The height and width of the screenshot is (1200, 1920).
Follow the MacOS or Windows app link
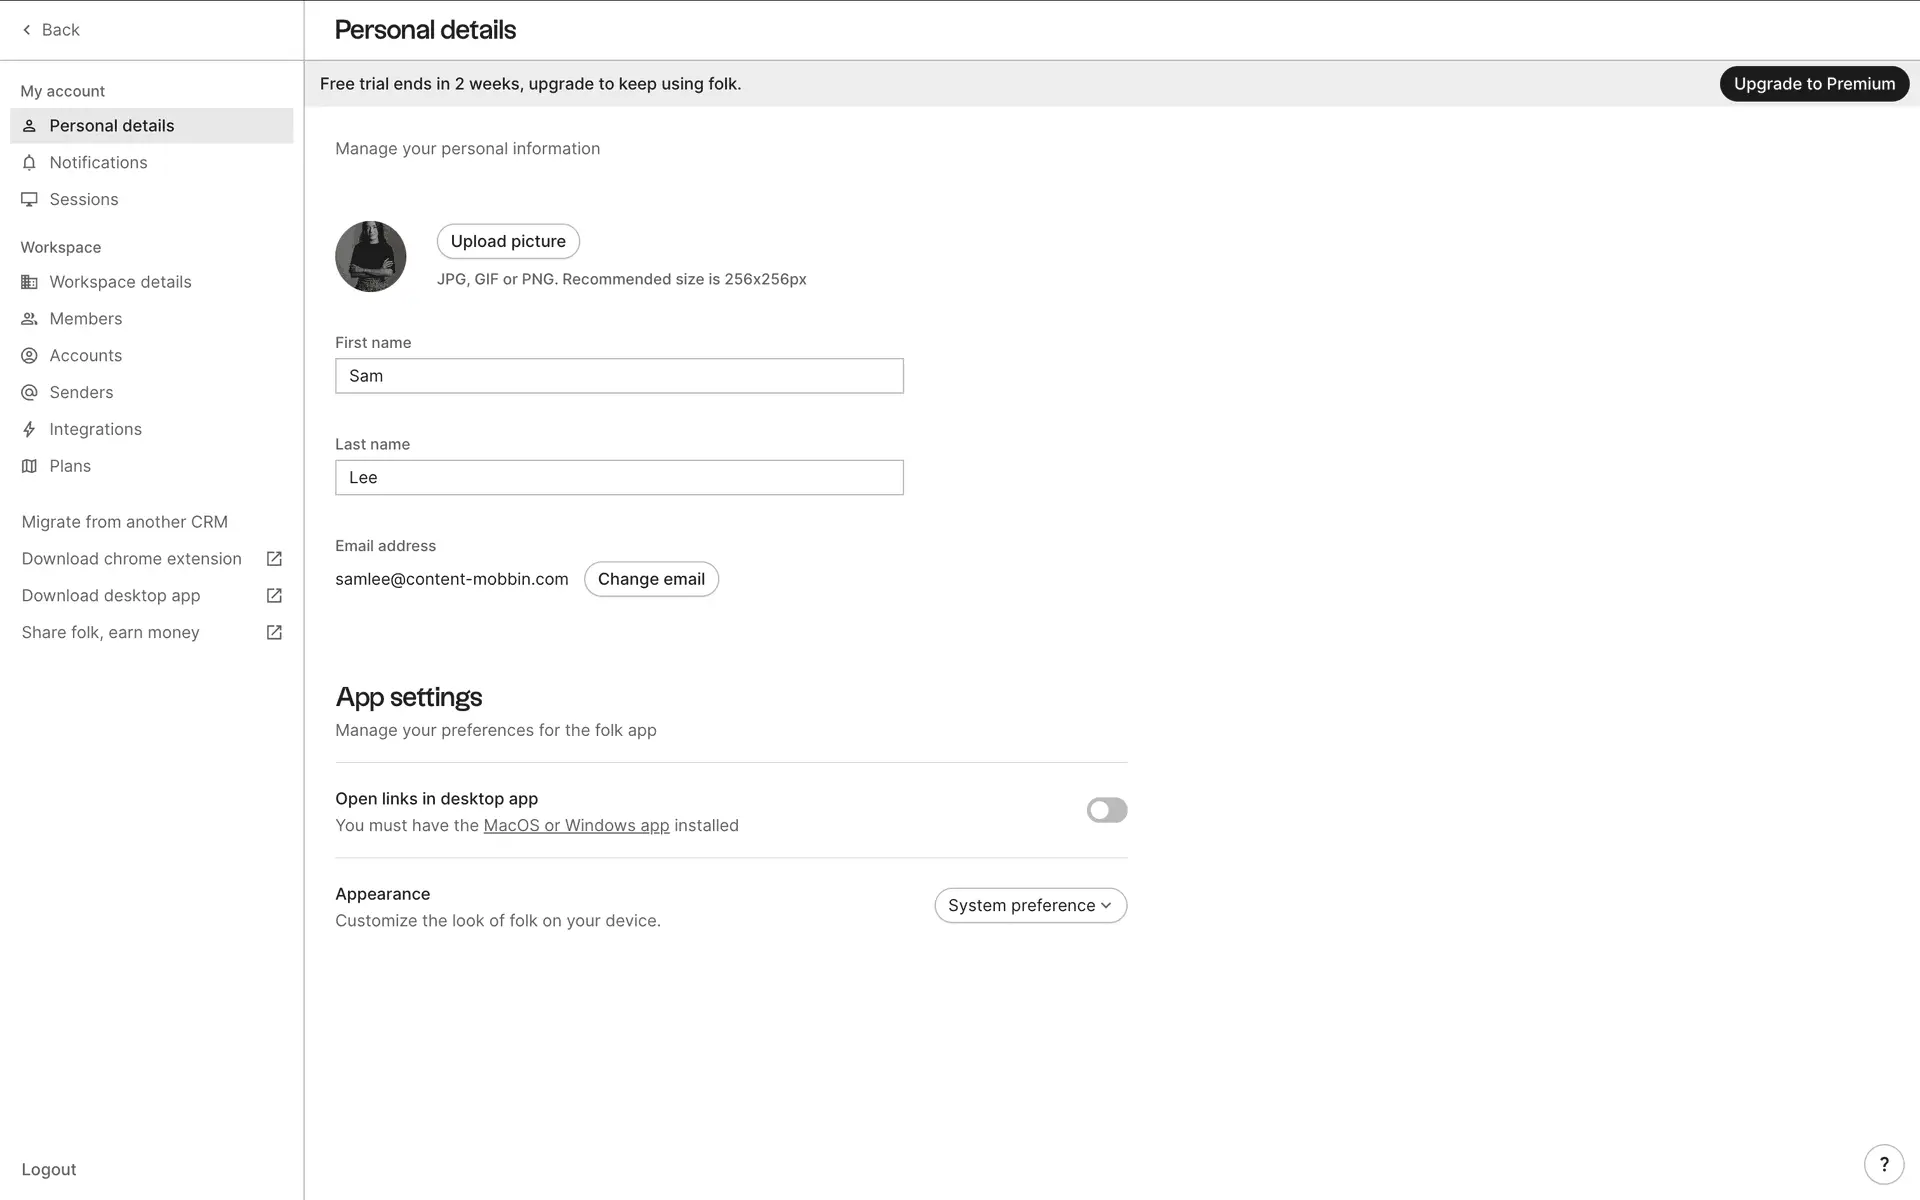(576, 825)
